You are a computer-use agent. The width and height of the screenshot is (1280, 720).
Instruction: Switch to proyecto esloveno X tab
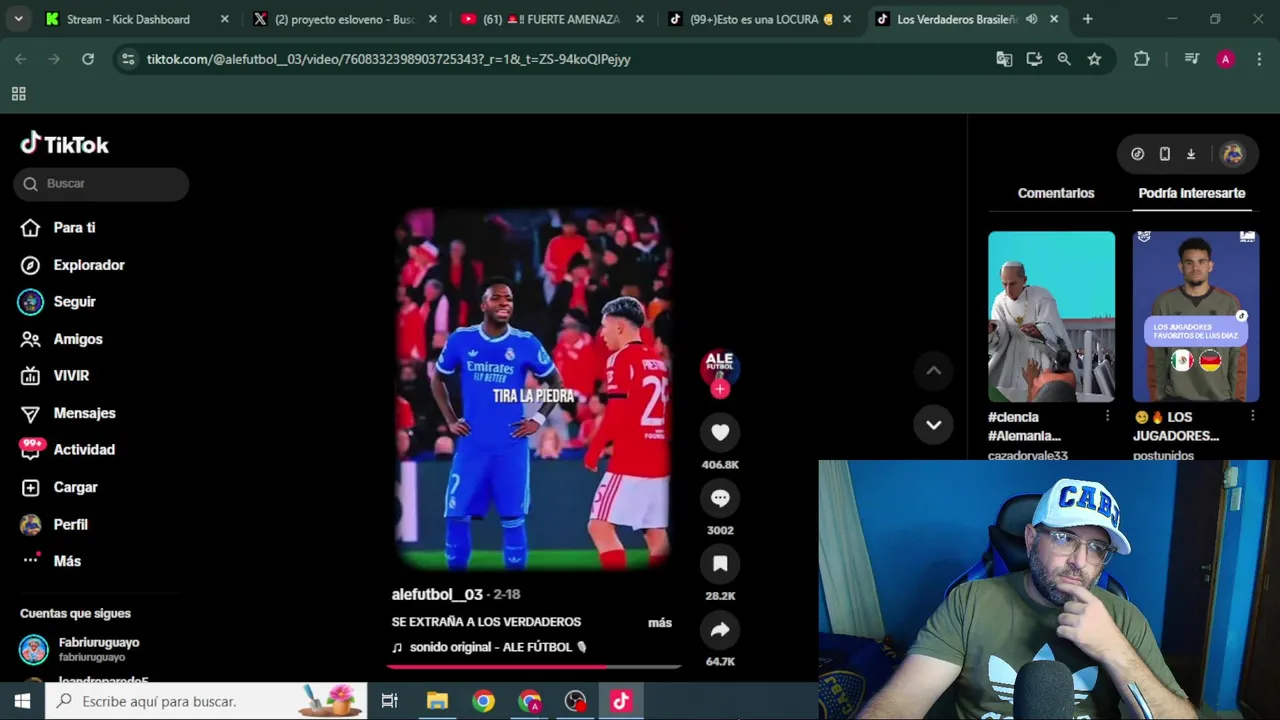click(x=347, y=19)
